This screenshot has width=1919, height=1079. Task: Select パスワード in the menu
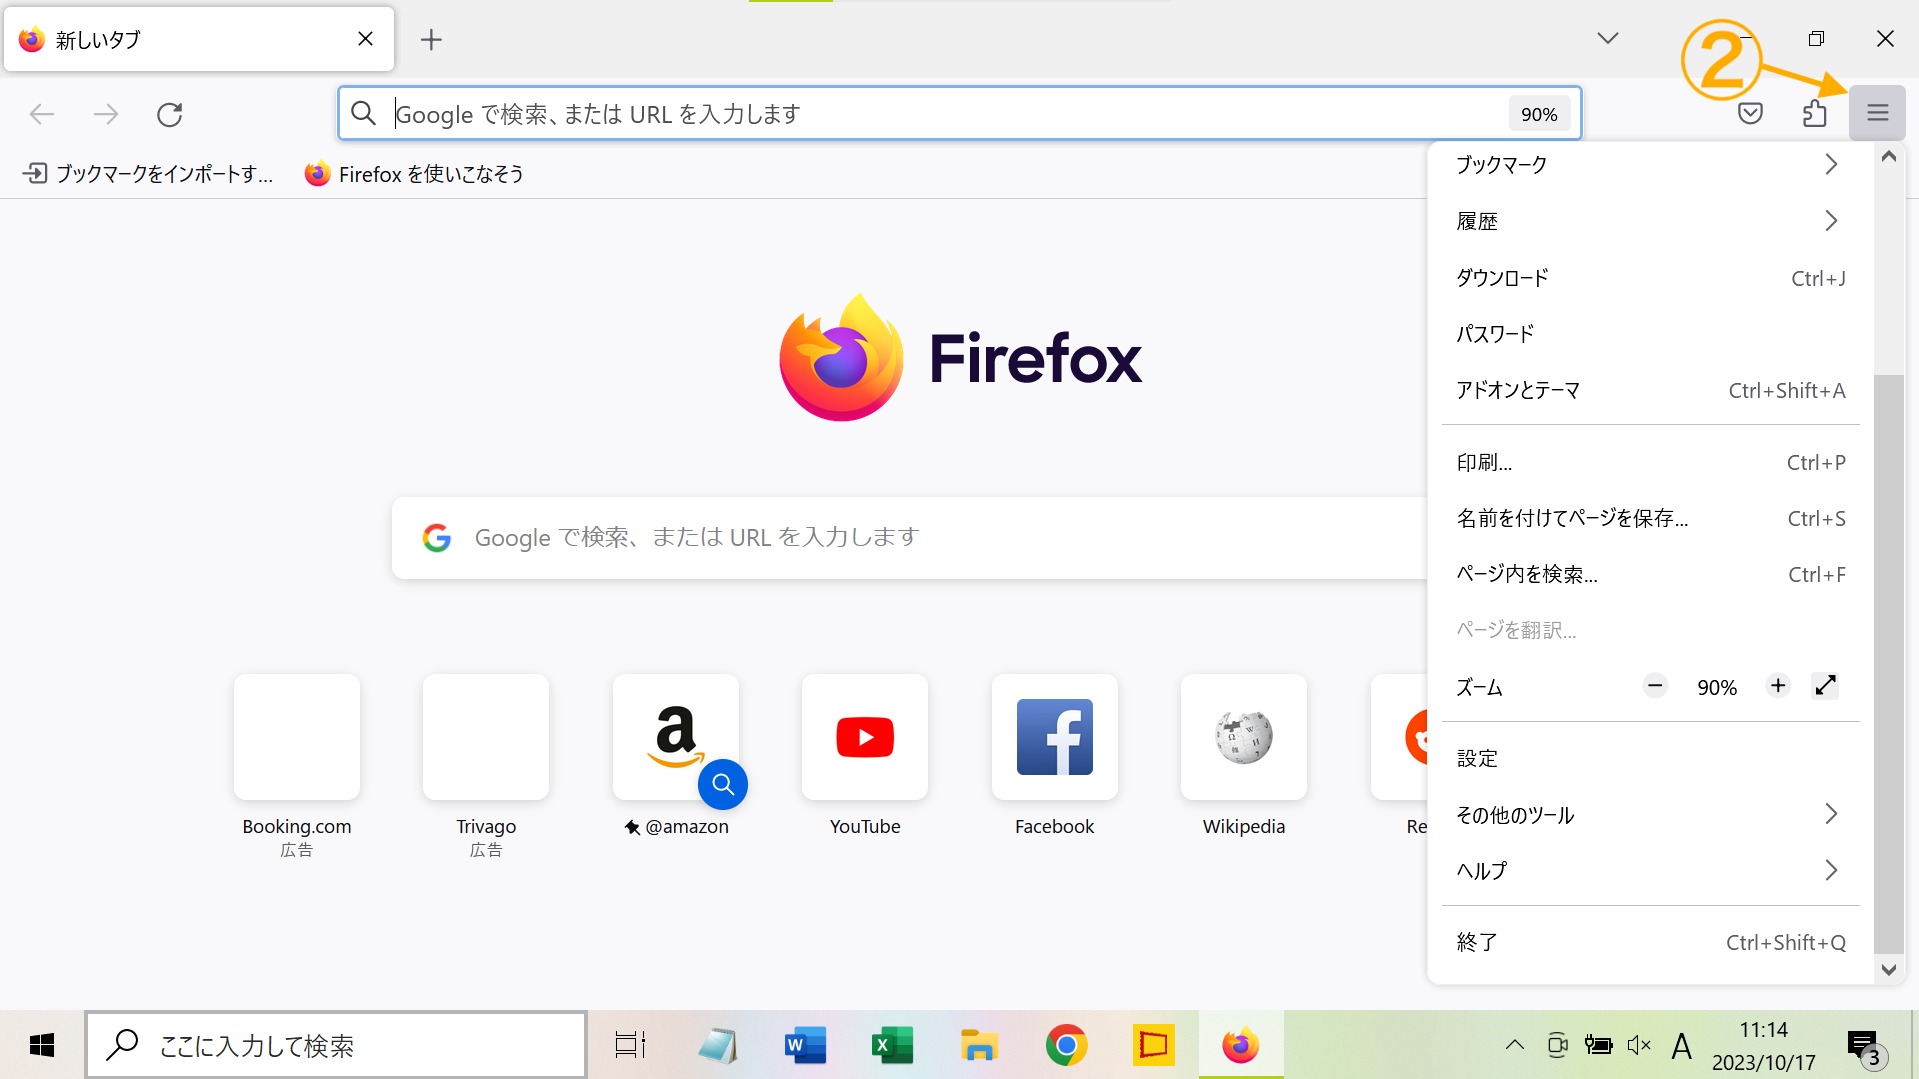click(1650, 334)
